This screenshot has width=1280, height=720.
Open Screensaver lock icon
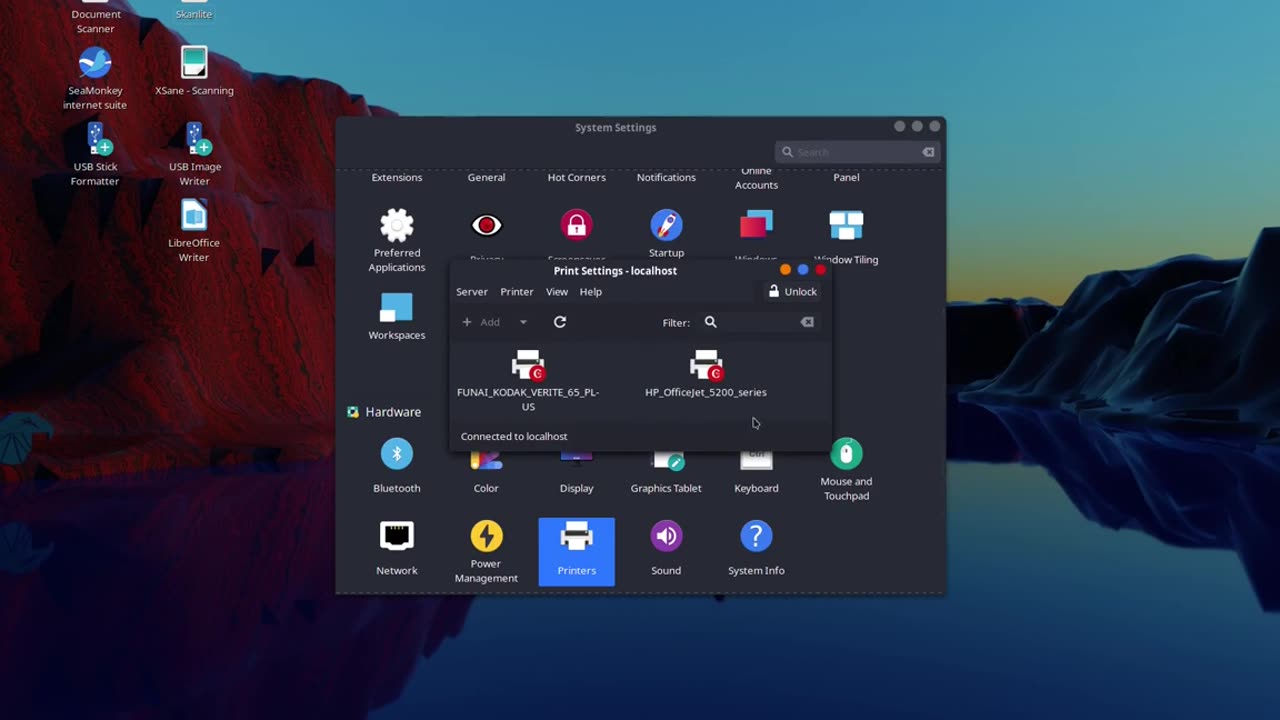pyautogui.click(x=576, y=226)
